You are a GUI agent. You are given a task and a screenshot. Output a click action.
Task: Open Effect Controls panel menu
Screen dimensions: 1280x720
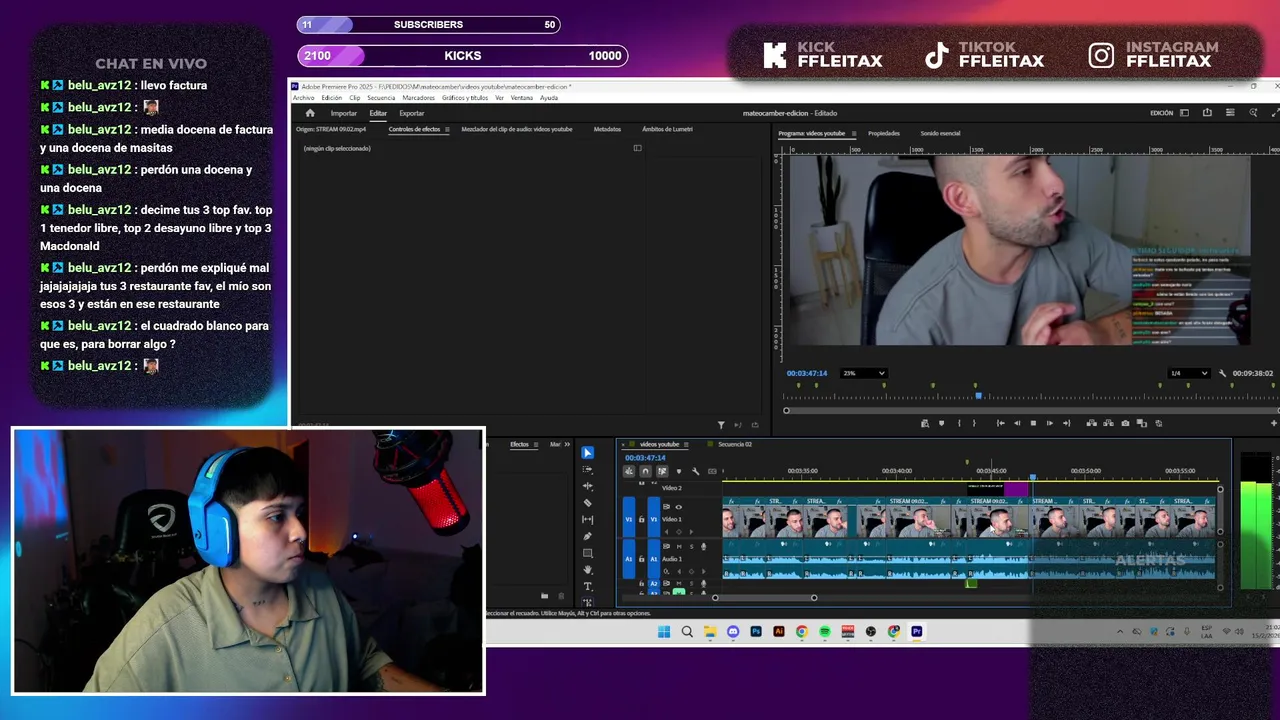pyautogui.click(x=447, y=129)
